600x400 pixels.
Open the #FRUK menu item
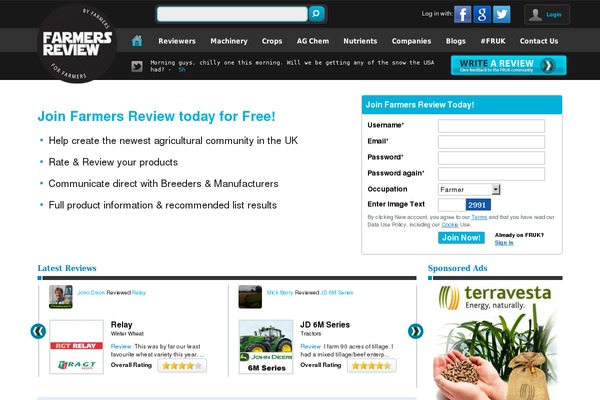tap(493, 41)
